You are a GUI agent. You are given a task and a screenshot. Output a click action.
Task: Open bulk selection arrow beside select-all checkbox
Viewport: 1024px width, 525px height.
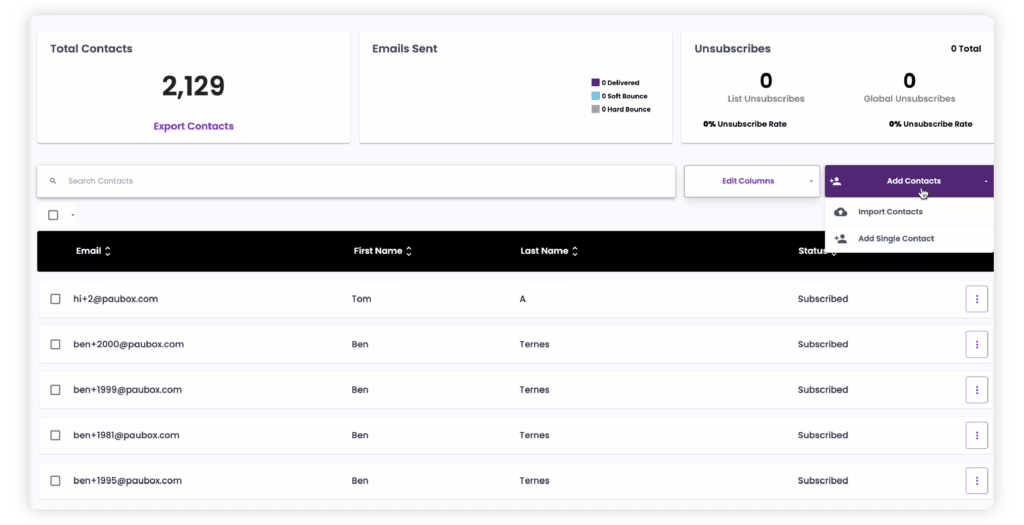[x=73, y=215]
